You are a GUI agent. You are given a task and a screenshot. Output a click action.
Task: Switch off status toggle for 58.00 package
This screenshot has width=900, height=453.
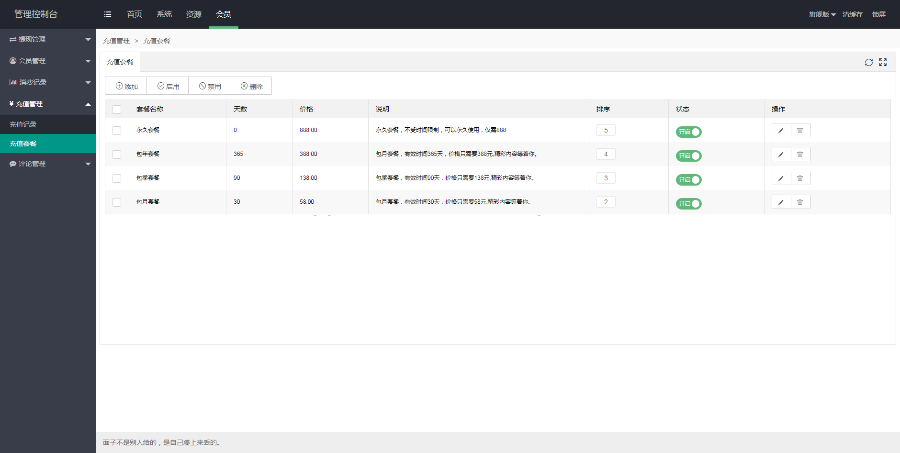point(689,203)
